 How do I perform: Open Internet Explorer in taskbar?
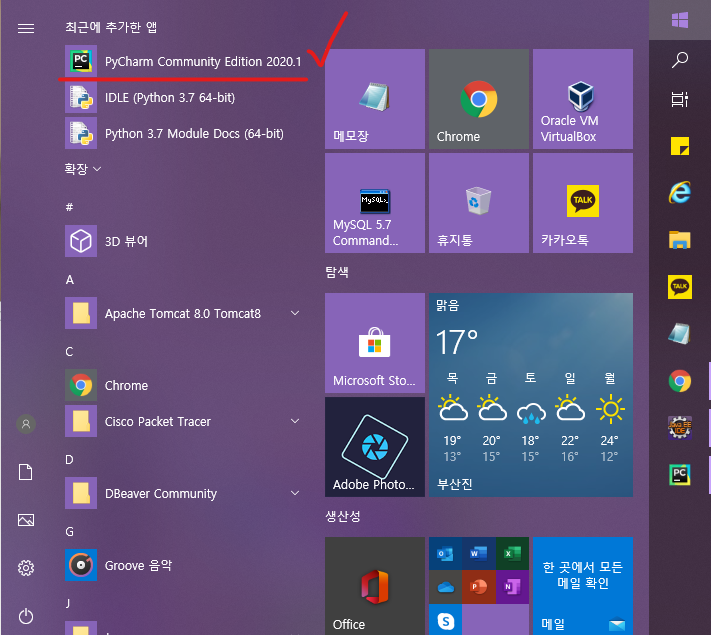[x=680, y=192]
